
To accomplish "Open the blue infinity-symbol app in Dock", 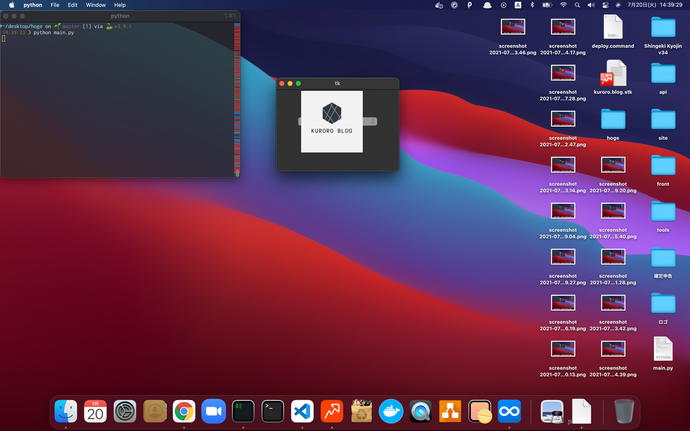I will (x=509, y=411).
